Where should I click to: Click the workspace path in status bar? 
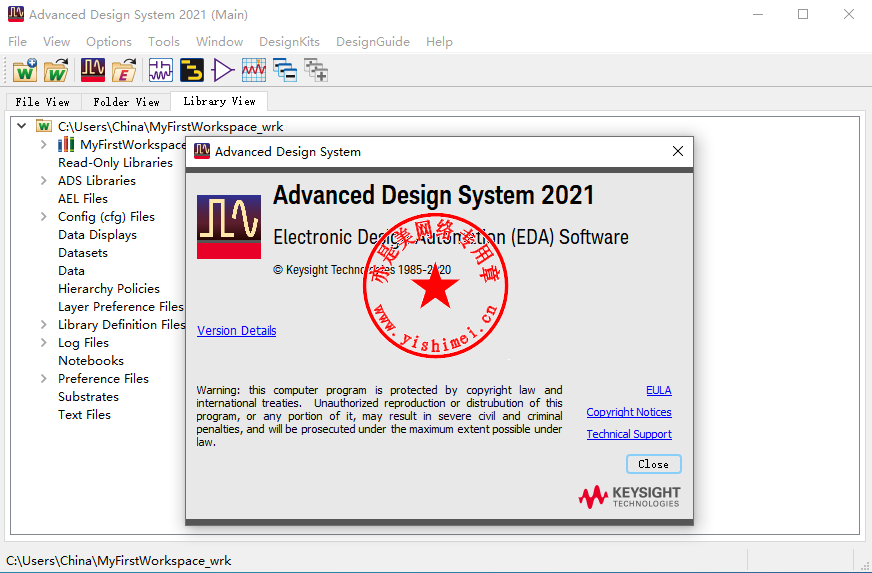coord(118,560)
